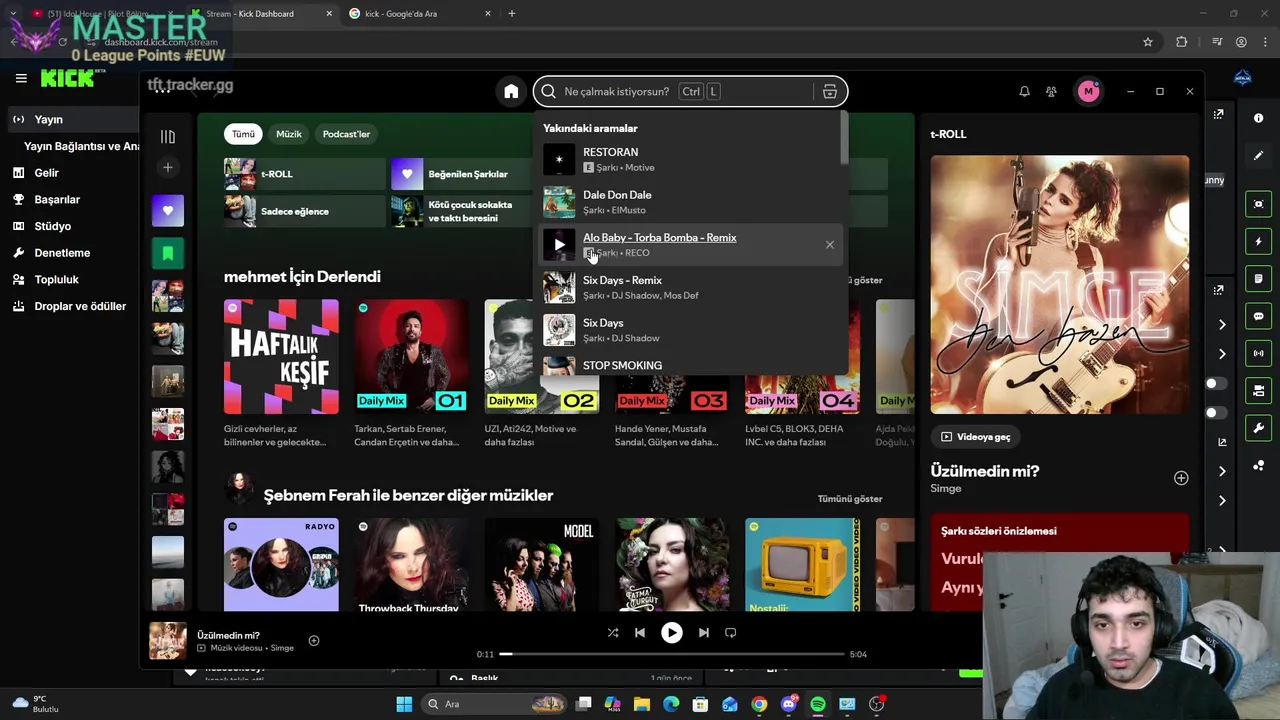Open STOP SMOKING recent search
1280x720 pixels.
690,365
